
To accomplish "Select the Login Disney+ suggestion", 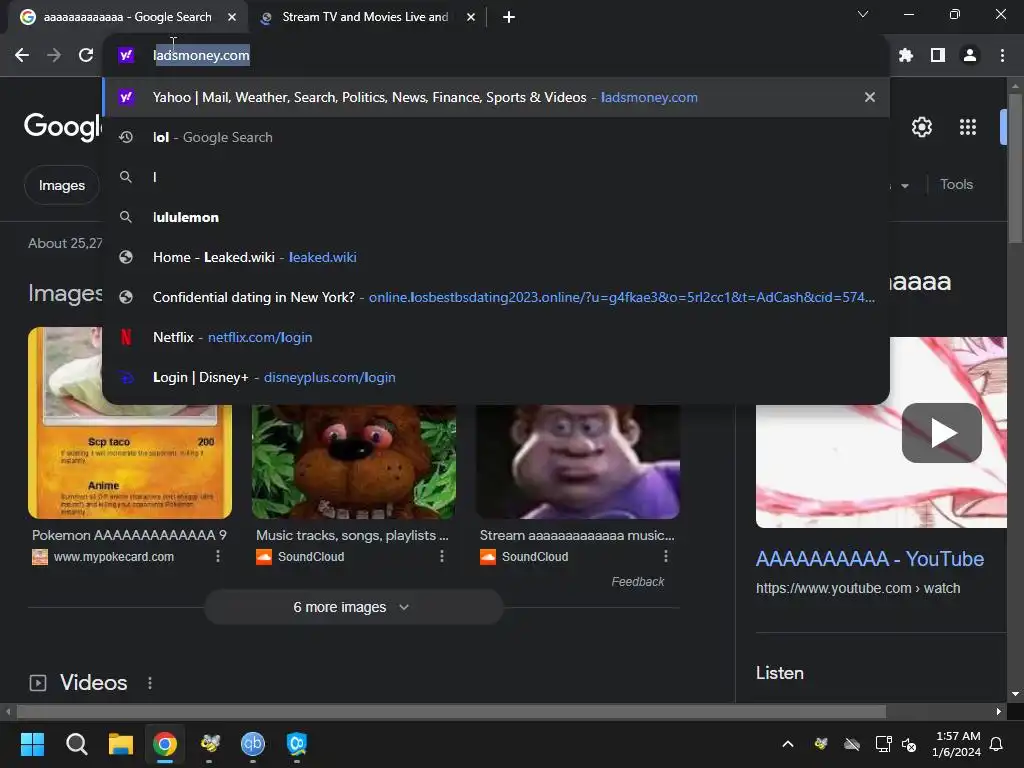I will coord(496,377).
